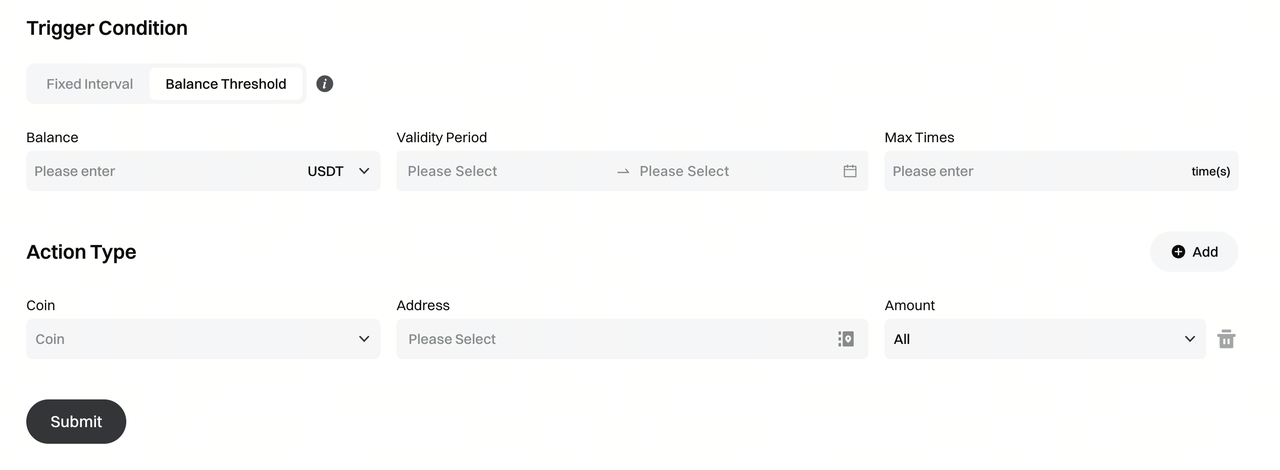Click the Max Times input field

coord(1035,171)
